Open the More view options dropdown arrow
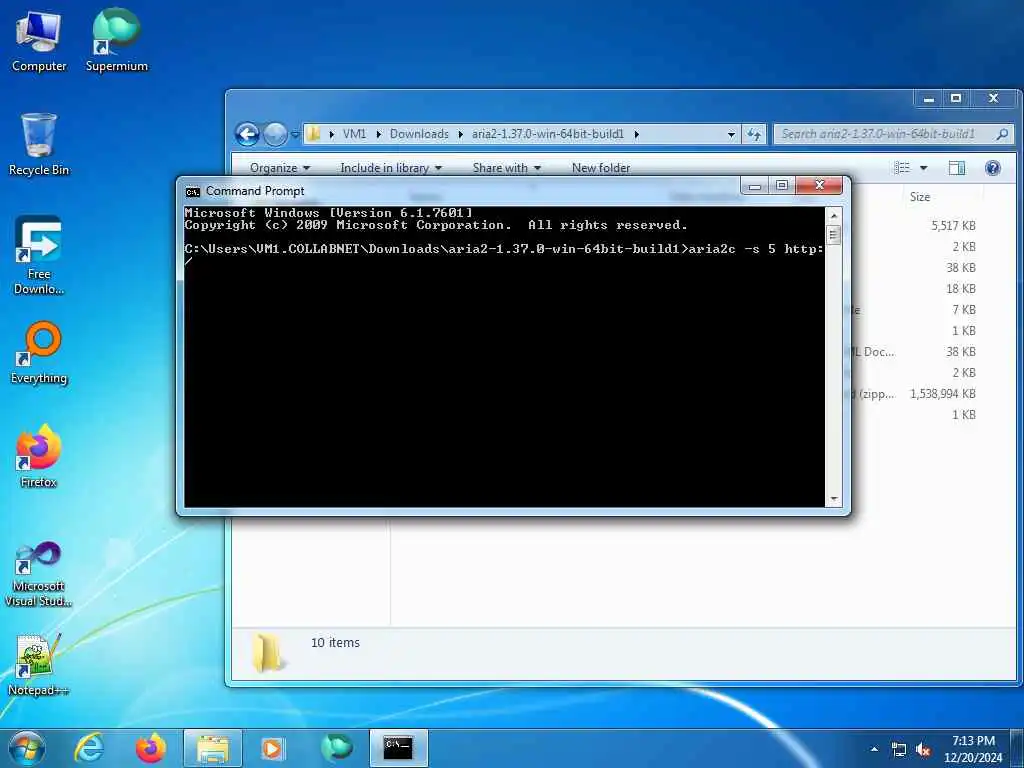Screen dimensions: 1024x768 pos(923,168)
